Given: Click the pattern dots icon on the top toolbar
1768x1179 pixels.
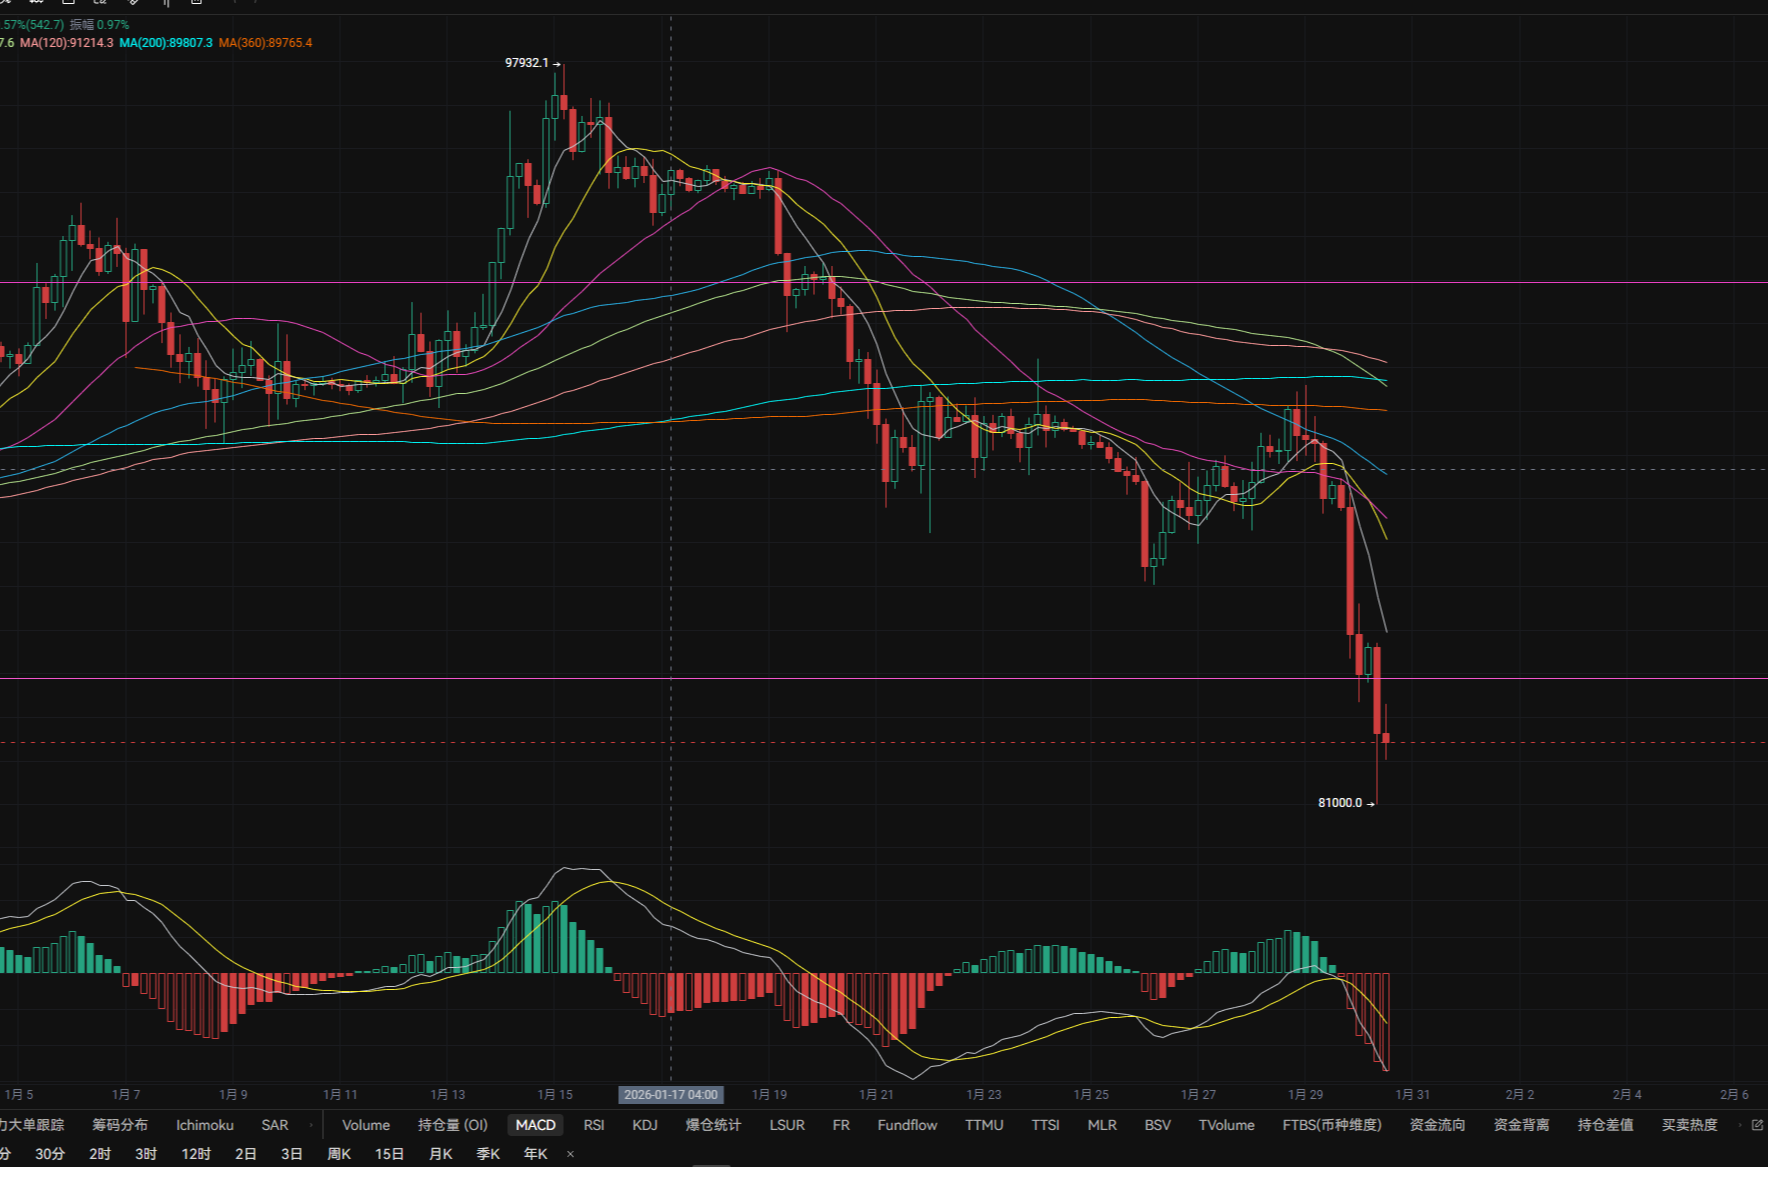Looking at the screenshot, I should pyautogui.click(x=35, y=3).
